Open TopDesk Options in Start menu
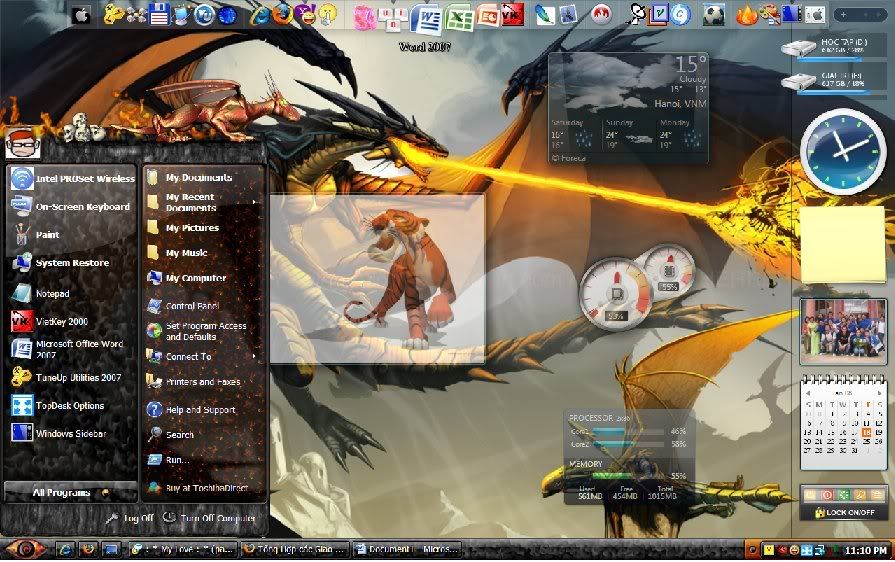The height and width of the screenshot is (562, 895). coord(69,406)
